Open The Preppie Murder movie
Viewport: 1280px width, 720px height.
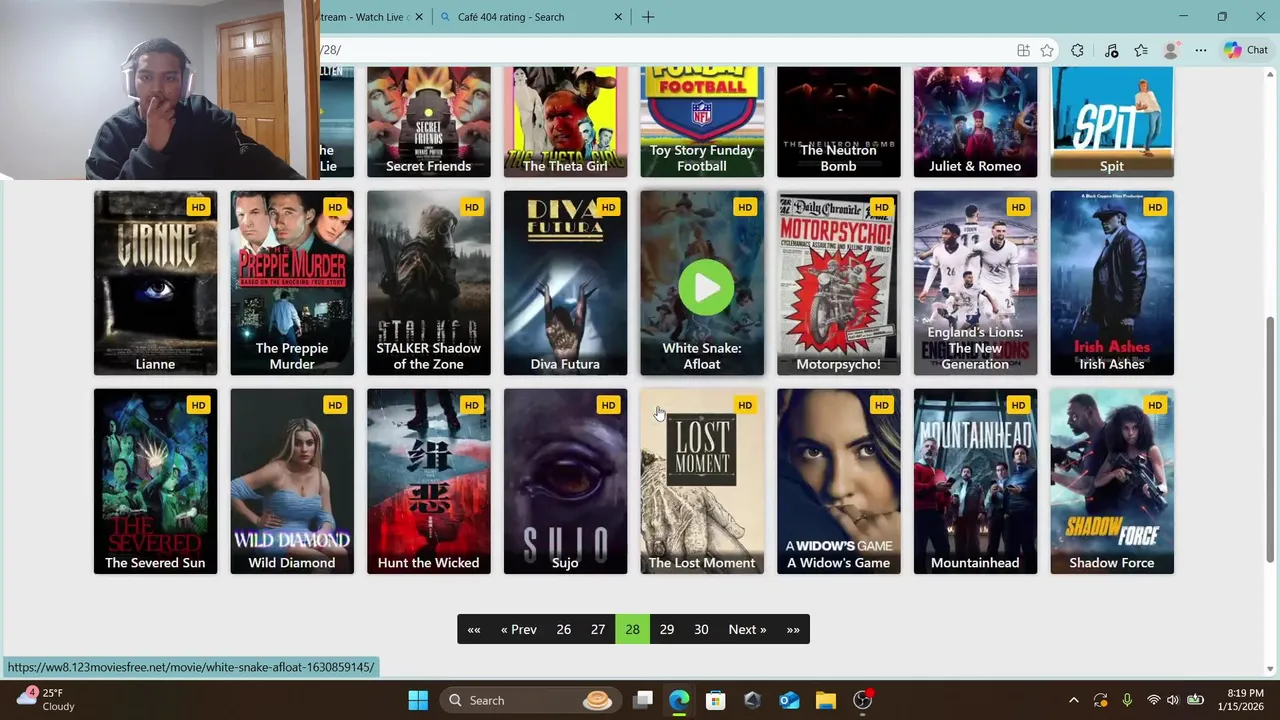pyautogui.click(x=292, y=283)
